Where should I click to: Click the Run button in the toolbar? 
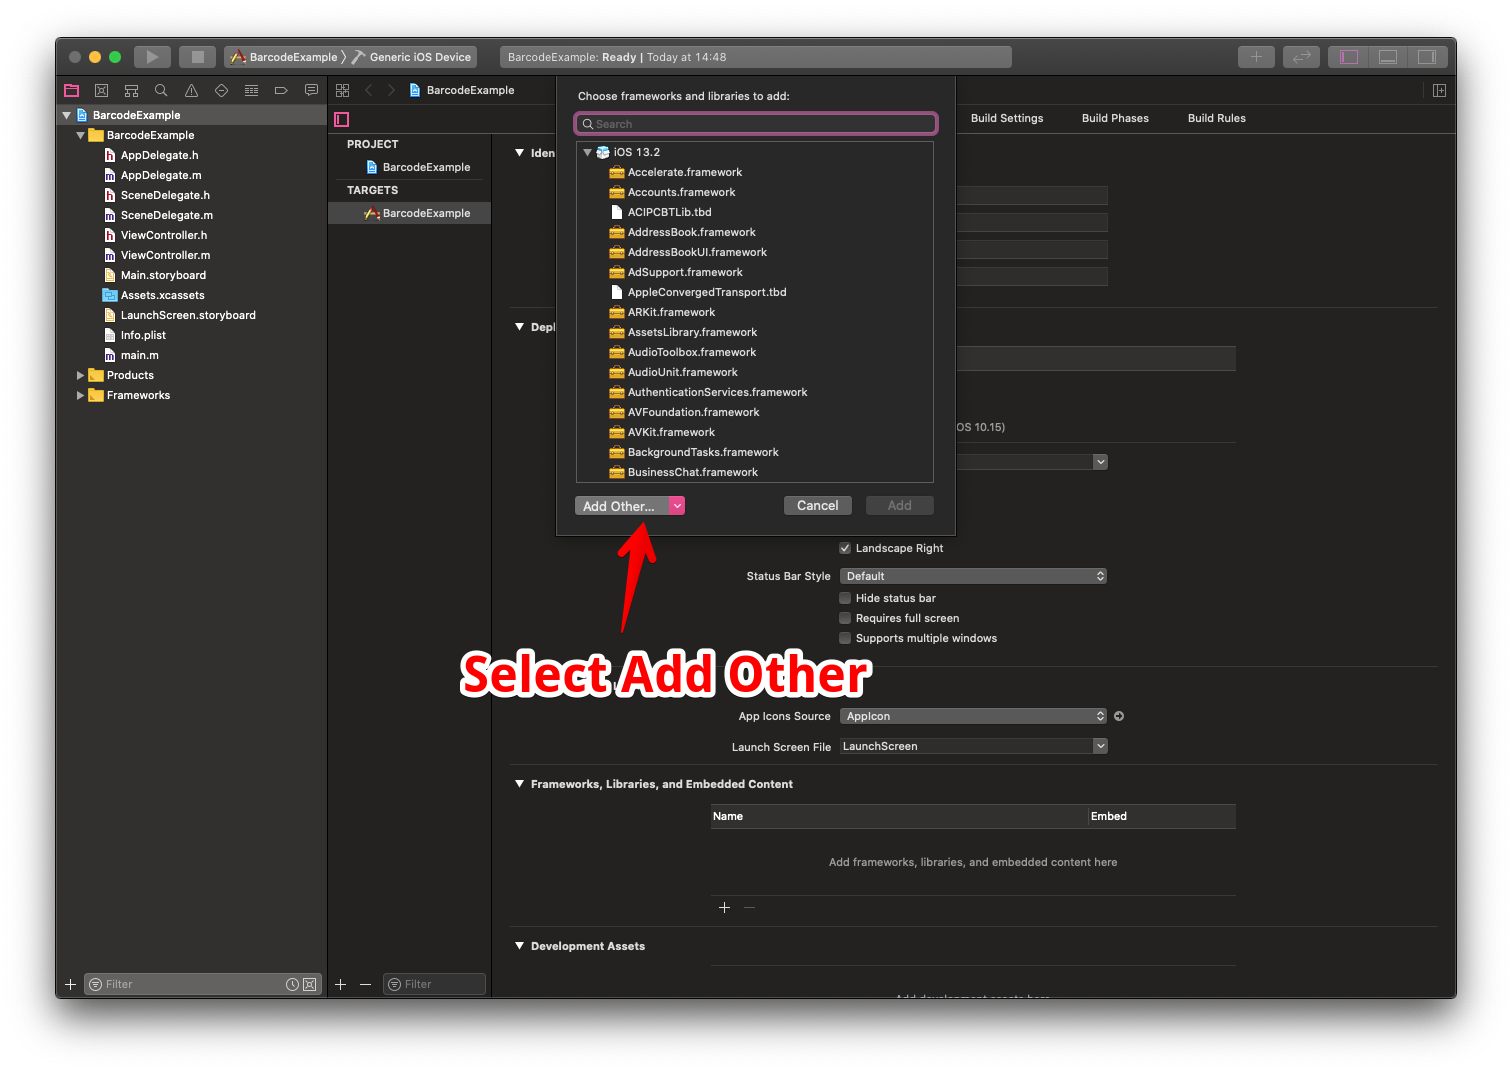152,57
